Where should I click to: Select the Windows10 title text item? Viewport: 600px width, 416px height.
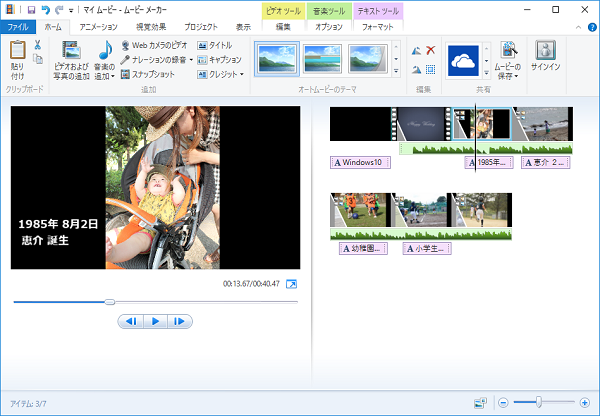click(360, 162)
